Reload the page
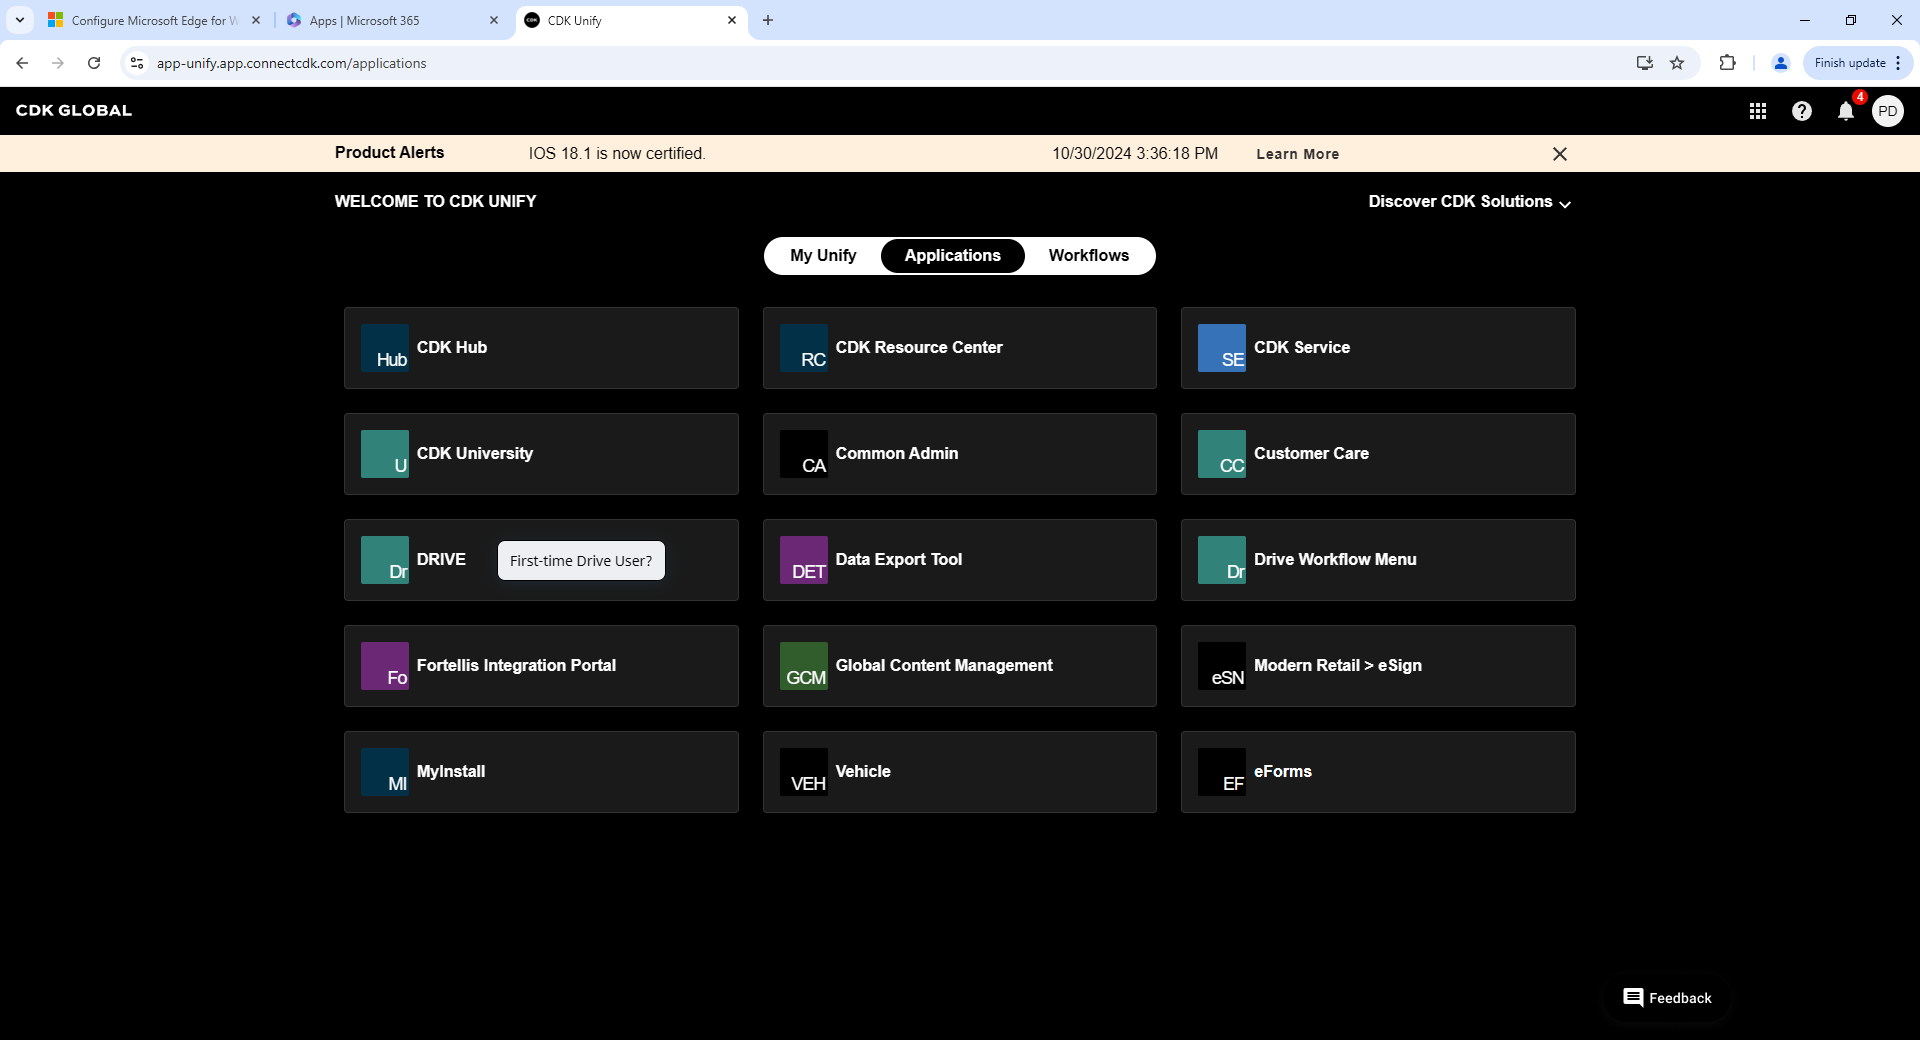This screenshot has height=1040, width=1920. pyautogui.click(x=94, y=63)
